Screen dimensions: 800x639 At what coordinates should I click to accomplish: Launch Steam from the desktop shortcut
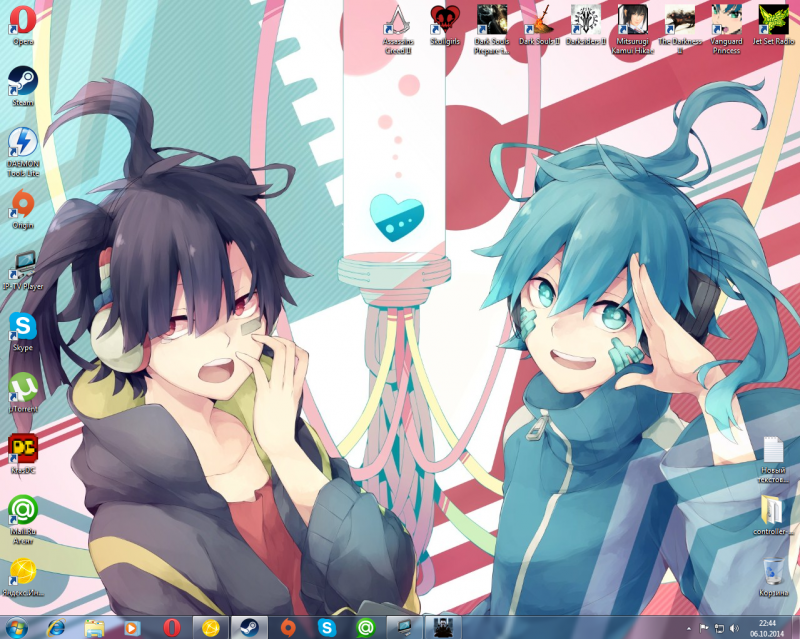22,87
